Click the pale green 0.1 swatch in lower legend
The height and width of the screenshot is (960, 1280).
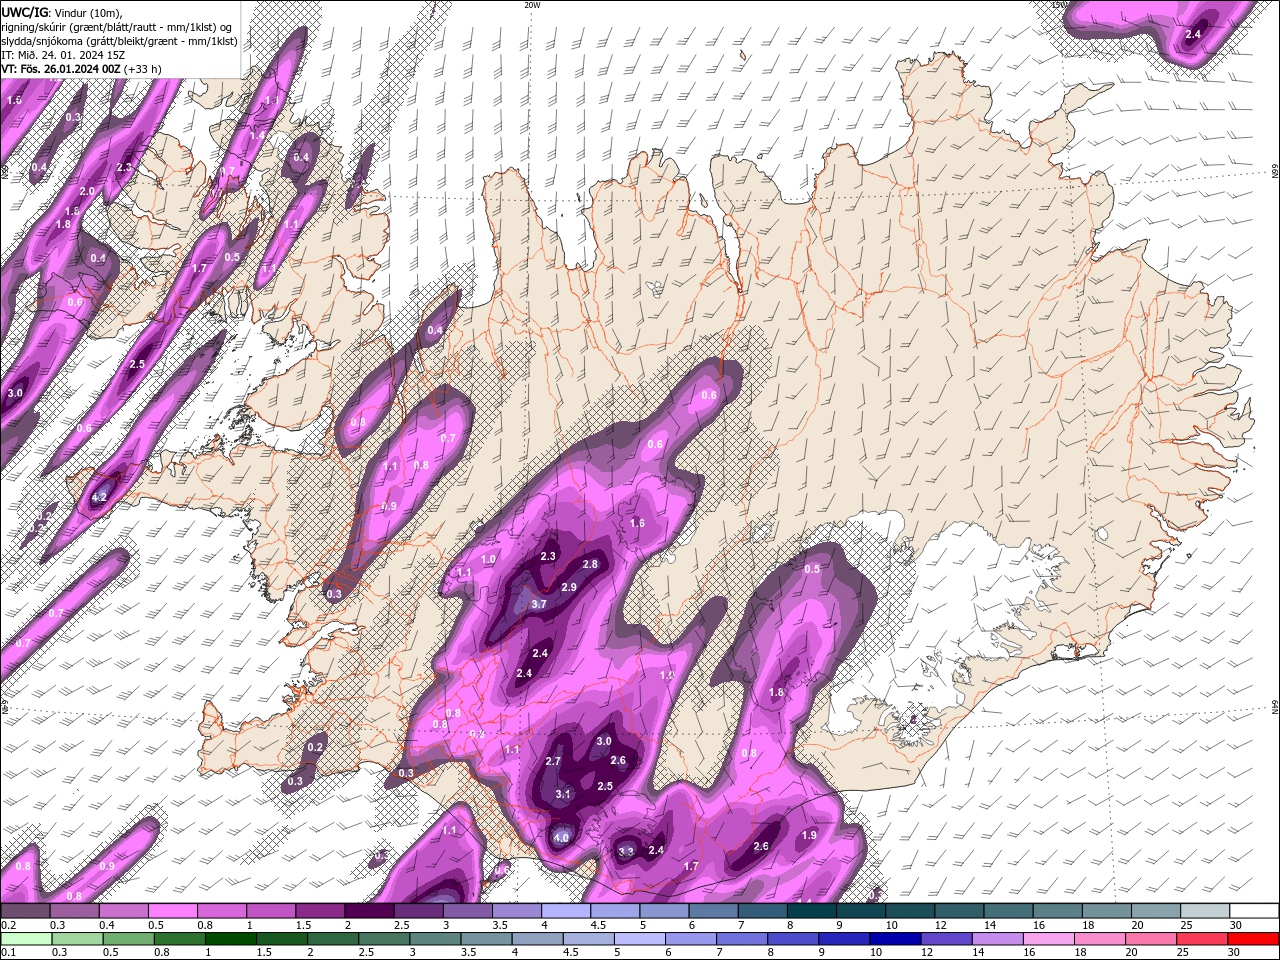click(x=25, y=939)
